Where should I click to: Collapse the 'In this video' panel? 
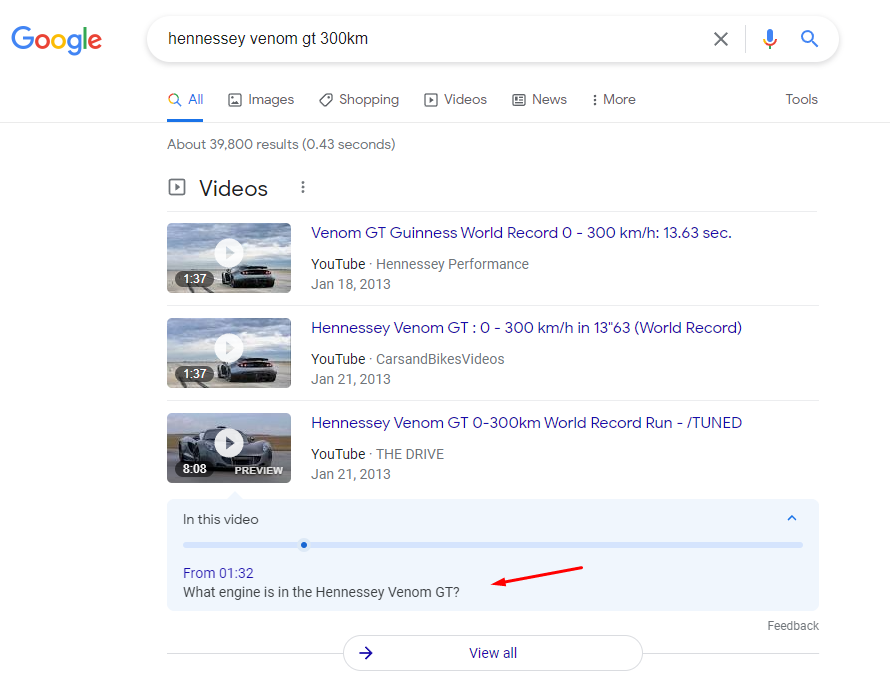pos(792,519)
